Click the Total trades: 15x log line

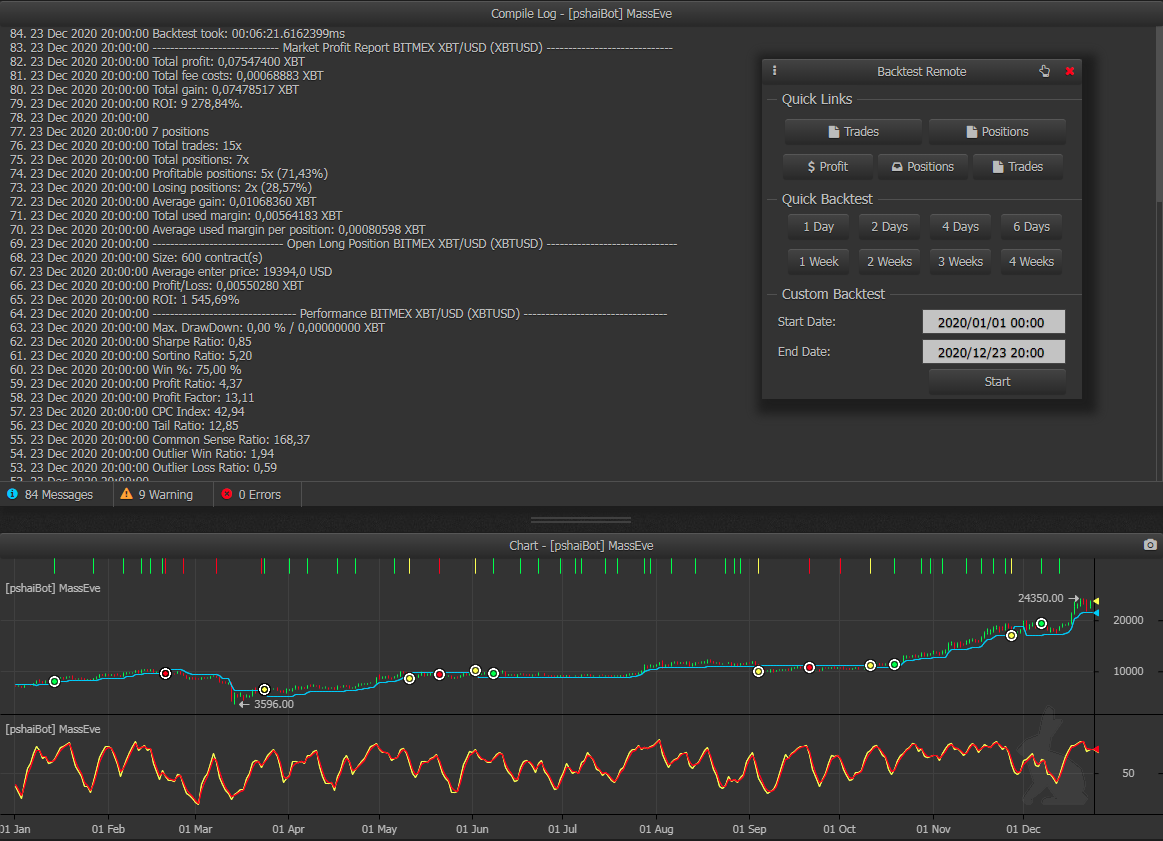click(x=125, y=146)
